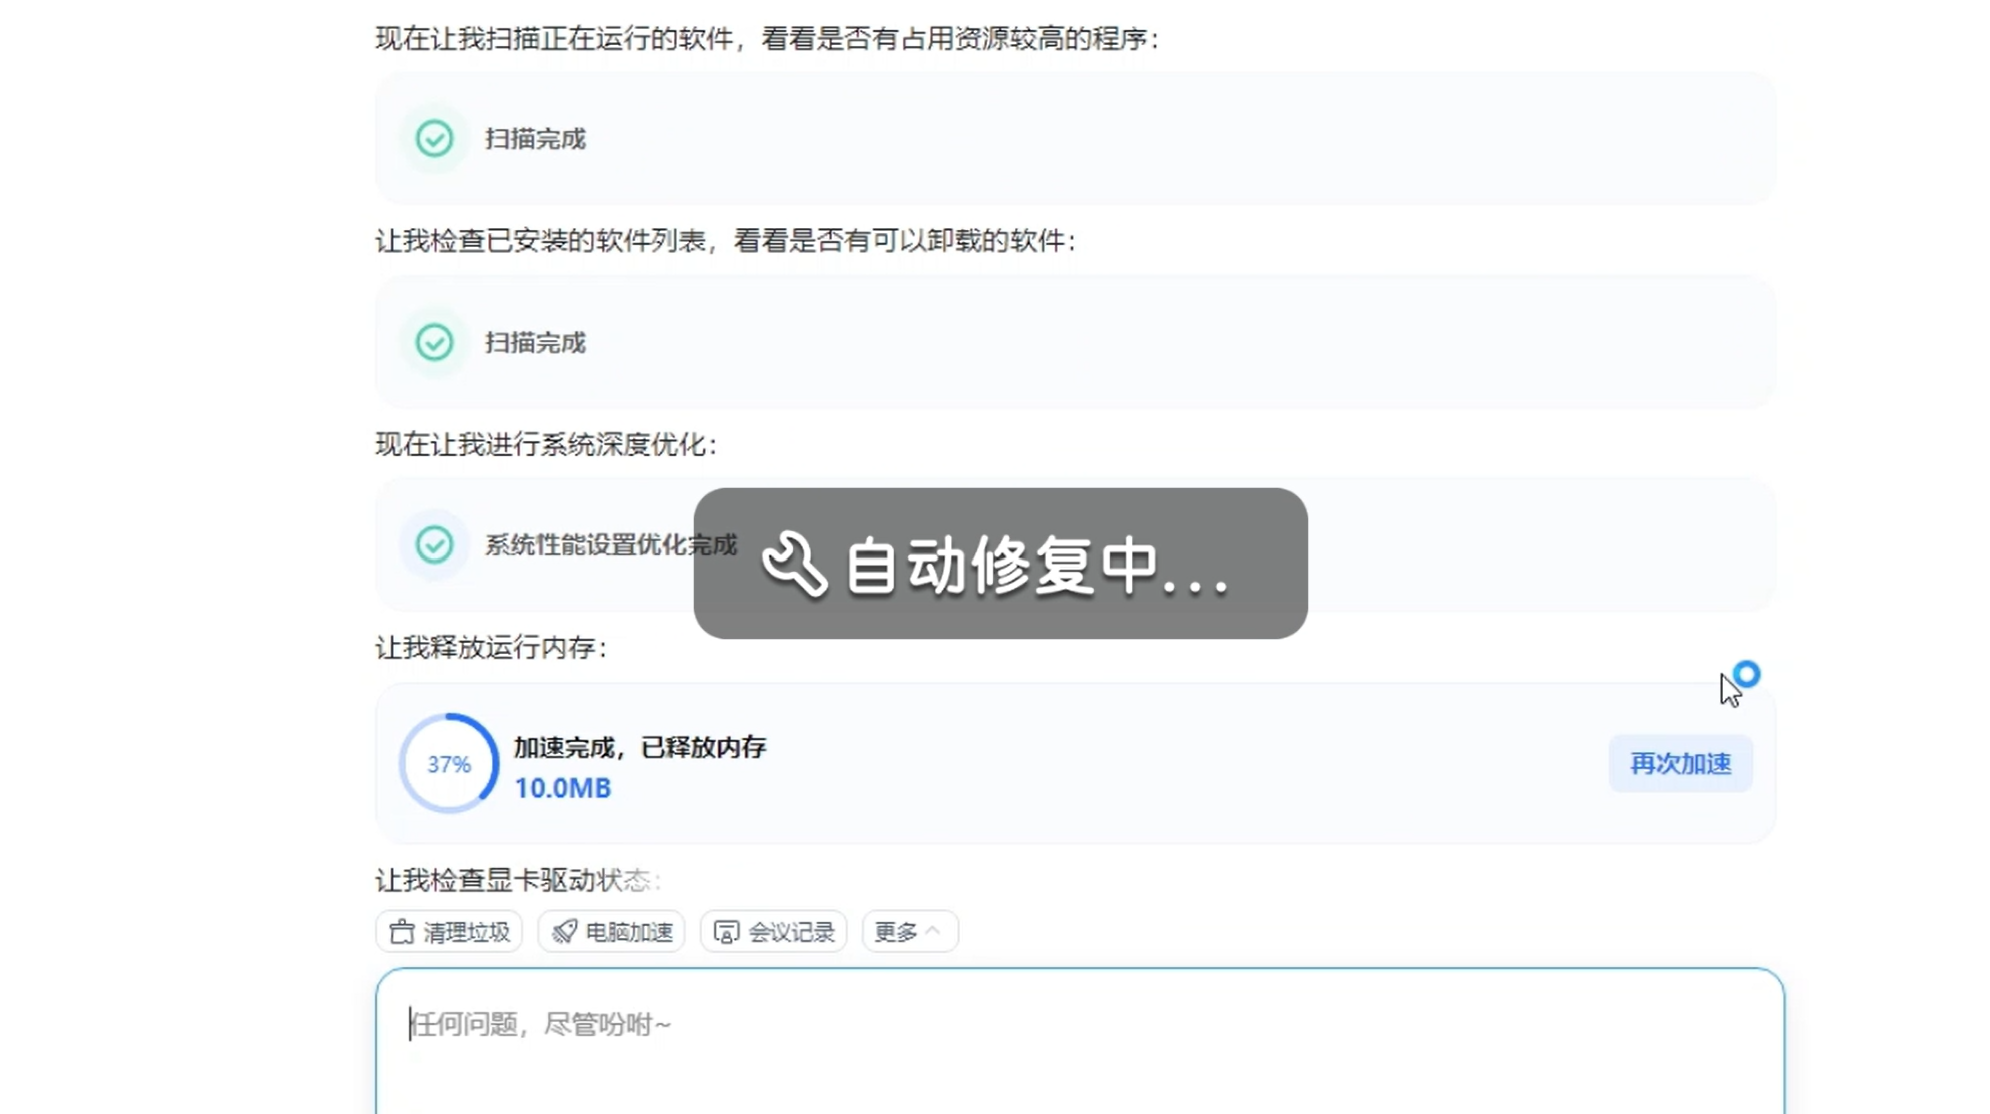
Task: Click the green checkmark beside the running-software scan result
Action: [x=434, y=138]
